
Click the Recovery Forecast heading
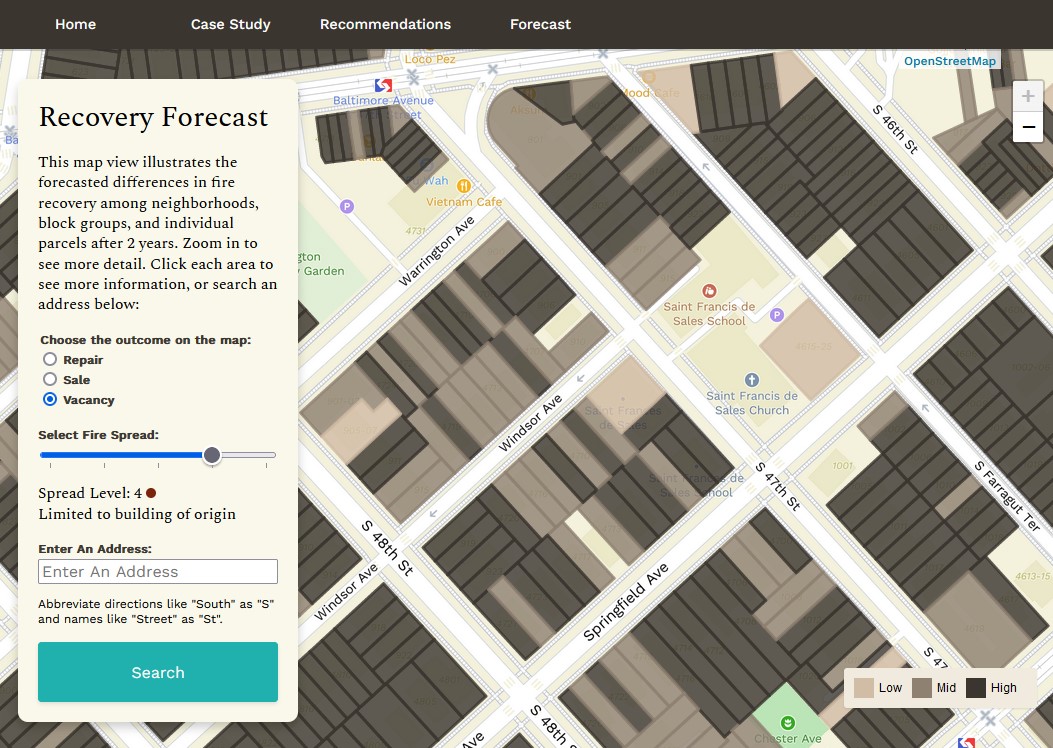[x=154, y=118]
